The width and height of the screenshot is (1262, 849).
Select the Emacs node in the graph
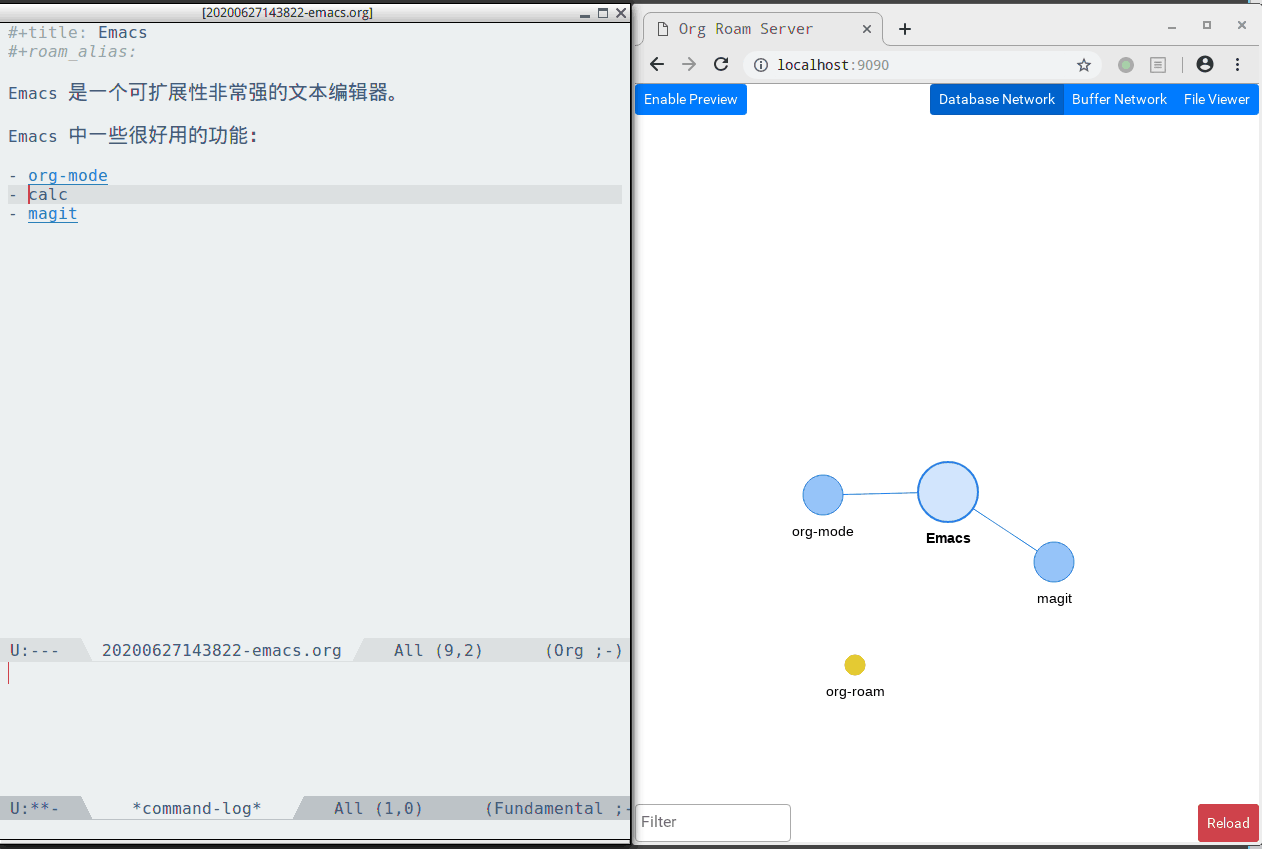(x=948, y=492)
